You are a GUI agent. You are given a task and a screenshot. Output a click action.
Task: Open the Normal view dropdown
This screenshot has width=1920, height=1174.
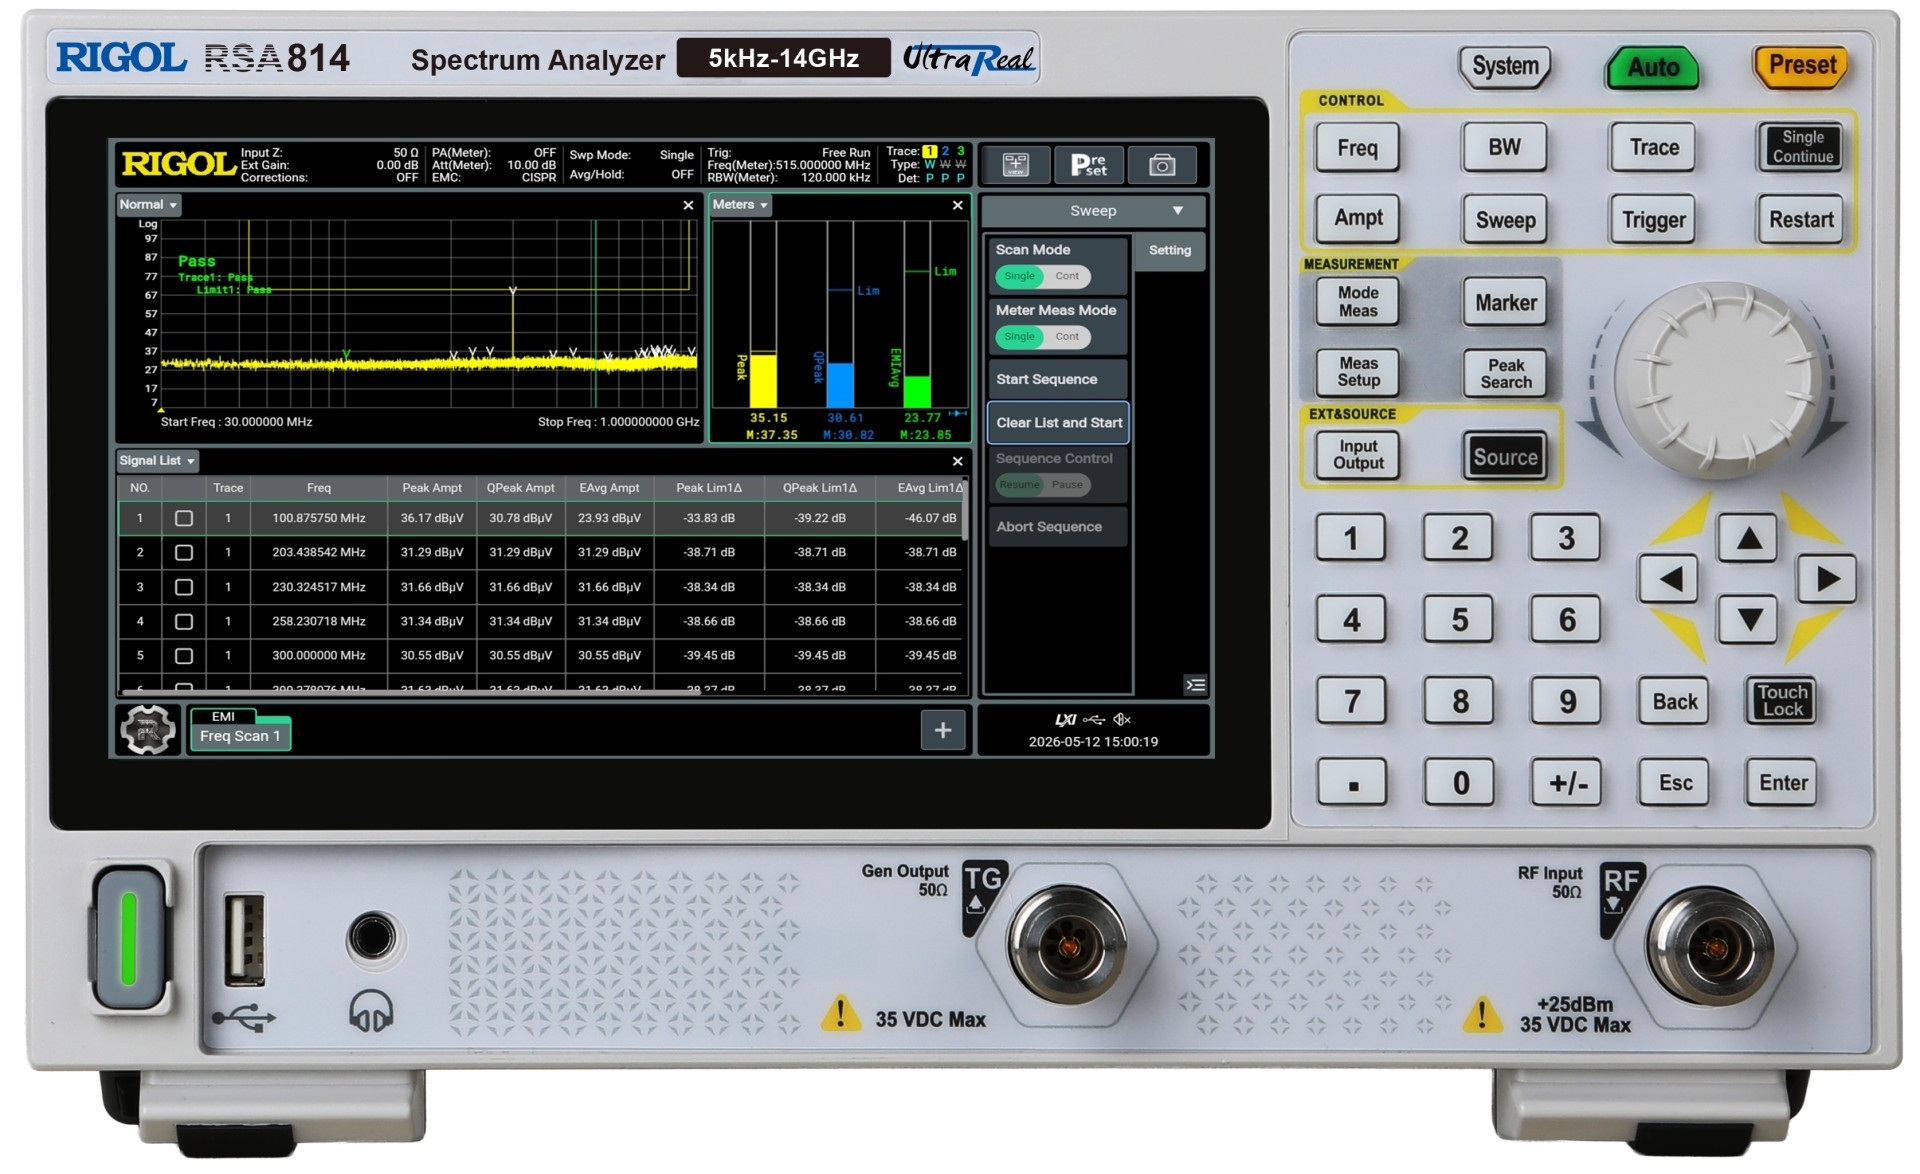(x=148, y=205)
